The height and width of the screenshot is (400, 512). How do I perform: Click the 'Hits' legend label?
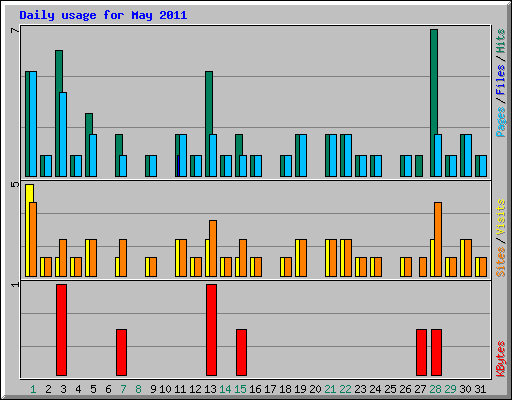coord(501,41)
